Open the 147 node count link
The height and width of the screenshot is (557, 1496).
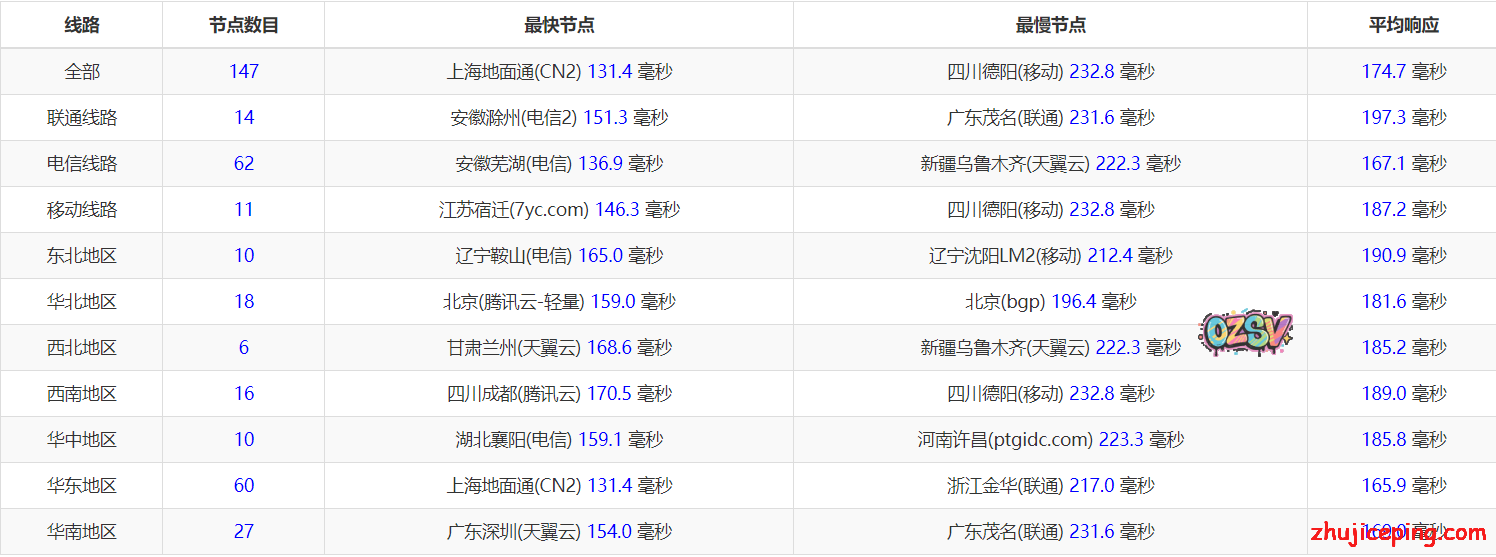tap(244, 71)
